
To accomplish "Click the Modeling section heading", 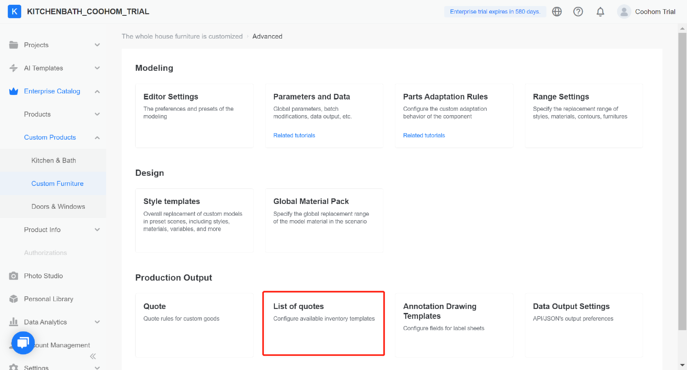I will (154, 68).
